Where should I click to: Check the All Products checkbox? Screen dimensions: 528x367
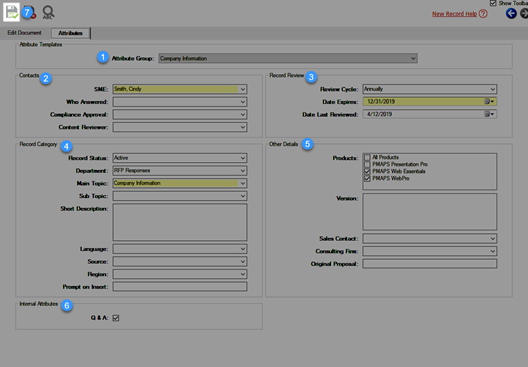(367, 157)
